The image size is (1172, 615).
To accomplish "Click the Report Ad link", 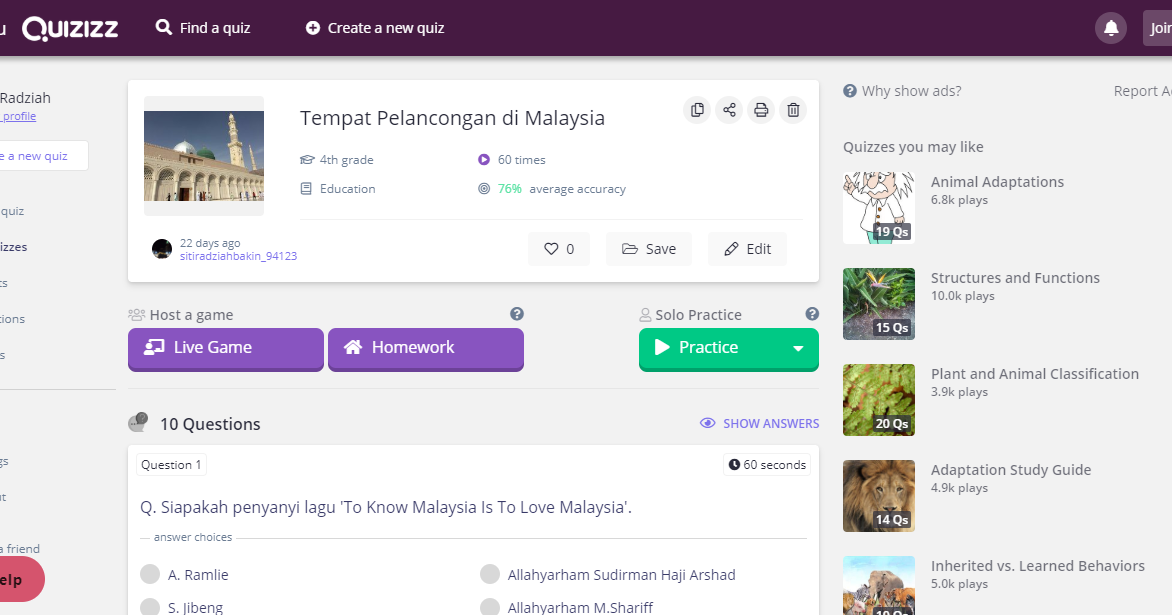I will (1143, 91).
